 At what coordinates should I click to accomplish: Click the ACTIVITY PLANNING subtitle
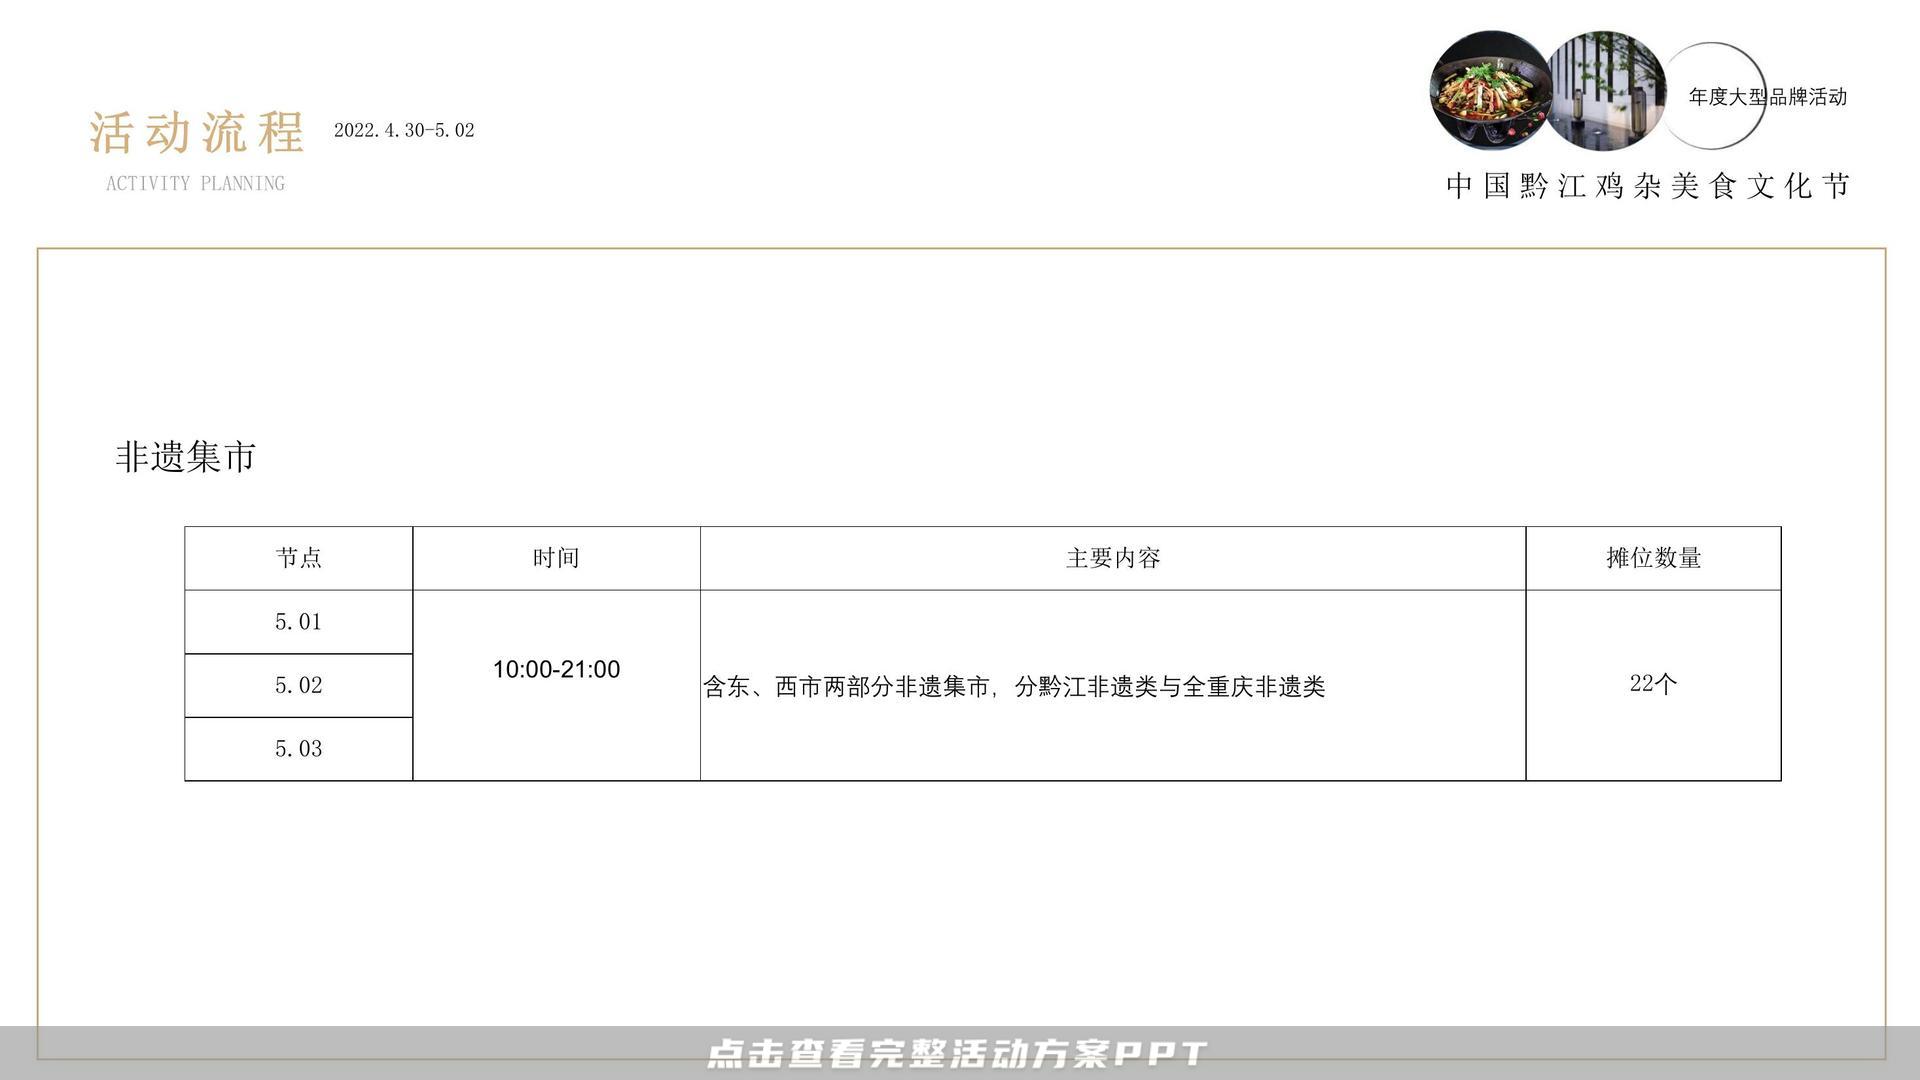(195, 183)
